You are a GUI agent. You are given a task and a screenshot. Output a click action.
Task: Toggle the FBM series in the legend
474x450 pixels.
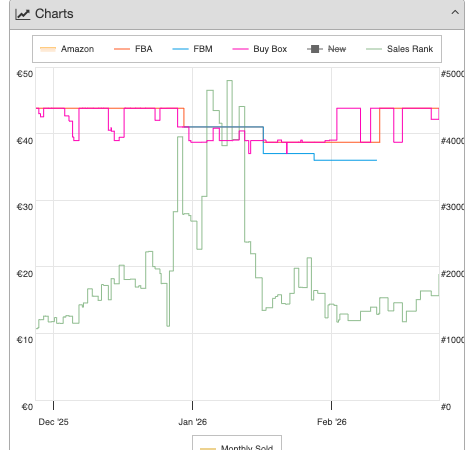click(192, 49)
